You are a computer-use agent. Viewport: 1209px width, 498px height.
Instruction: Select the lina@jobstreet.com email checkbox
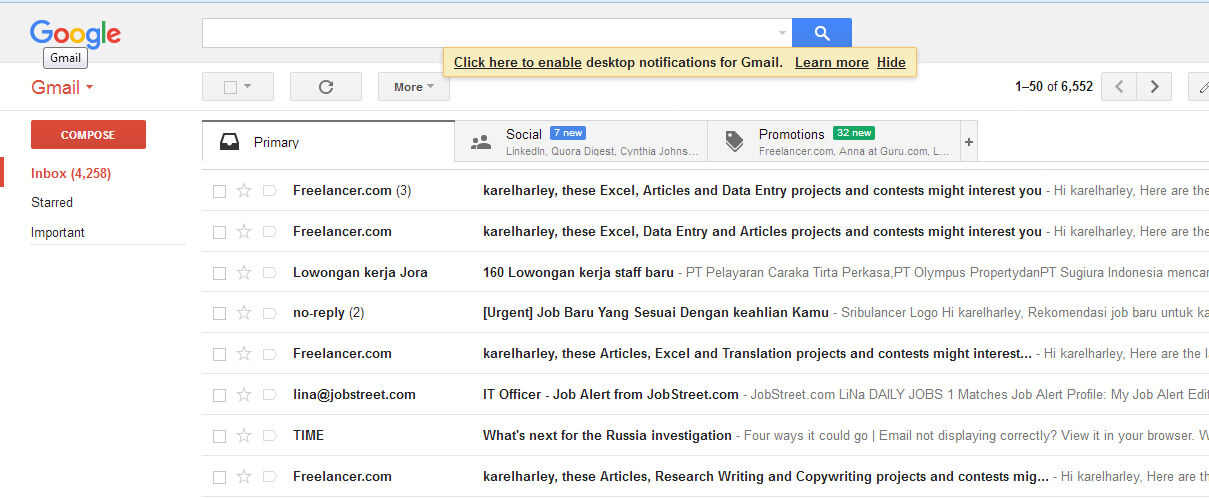coord(219,395)
